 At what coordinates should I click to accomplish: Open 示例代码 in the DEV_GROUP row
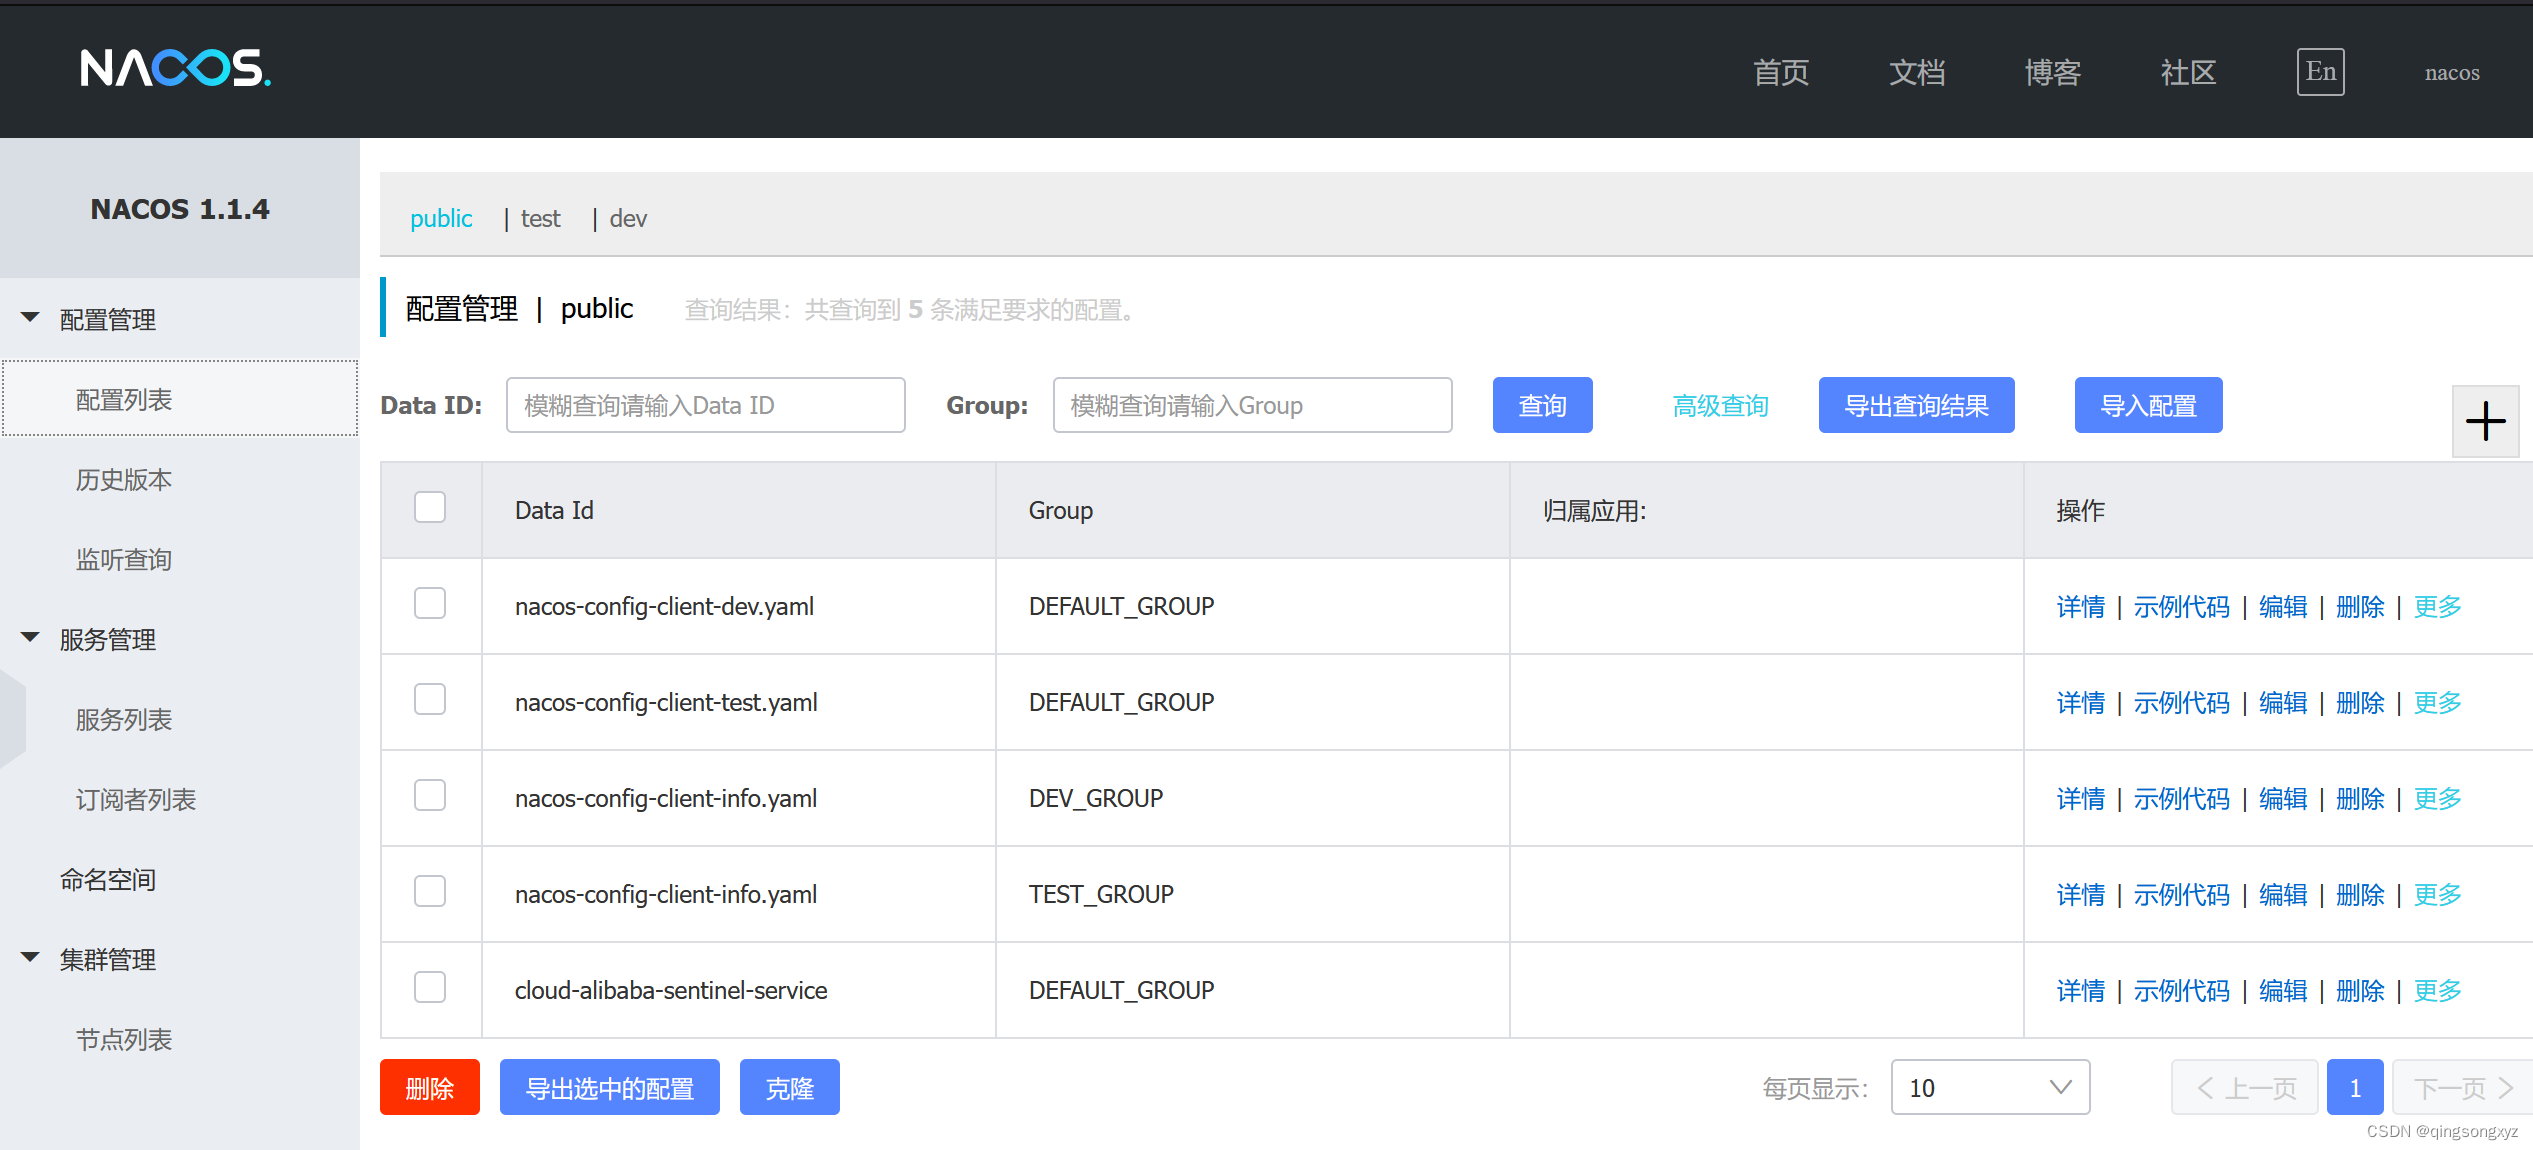(2181, 799)
